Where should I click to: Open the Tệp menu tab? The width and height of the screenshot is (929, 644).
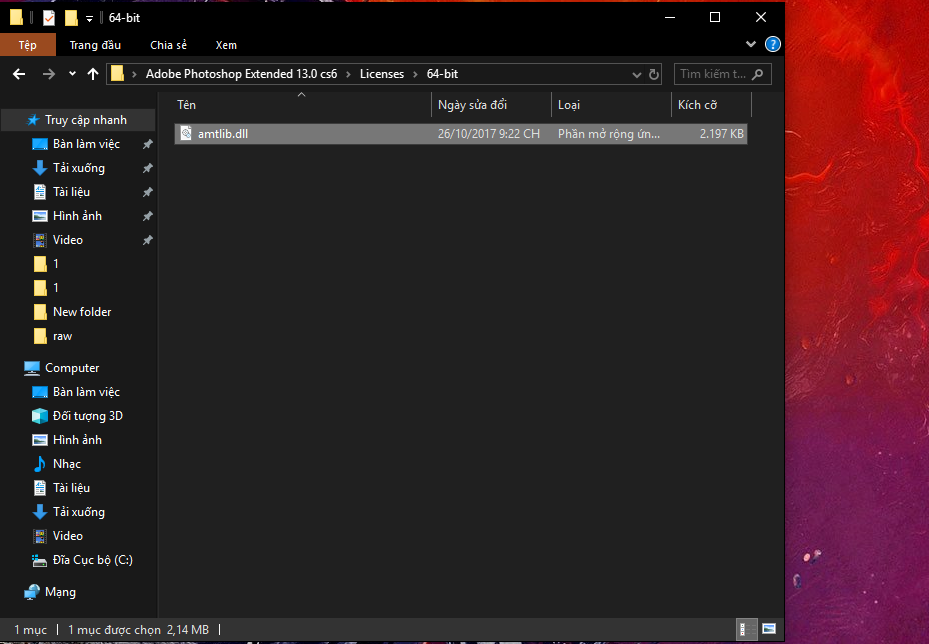28,45
